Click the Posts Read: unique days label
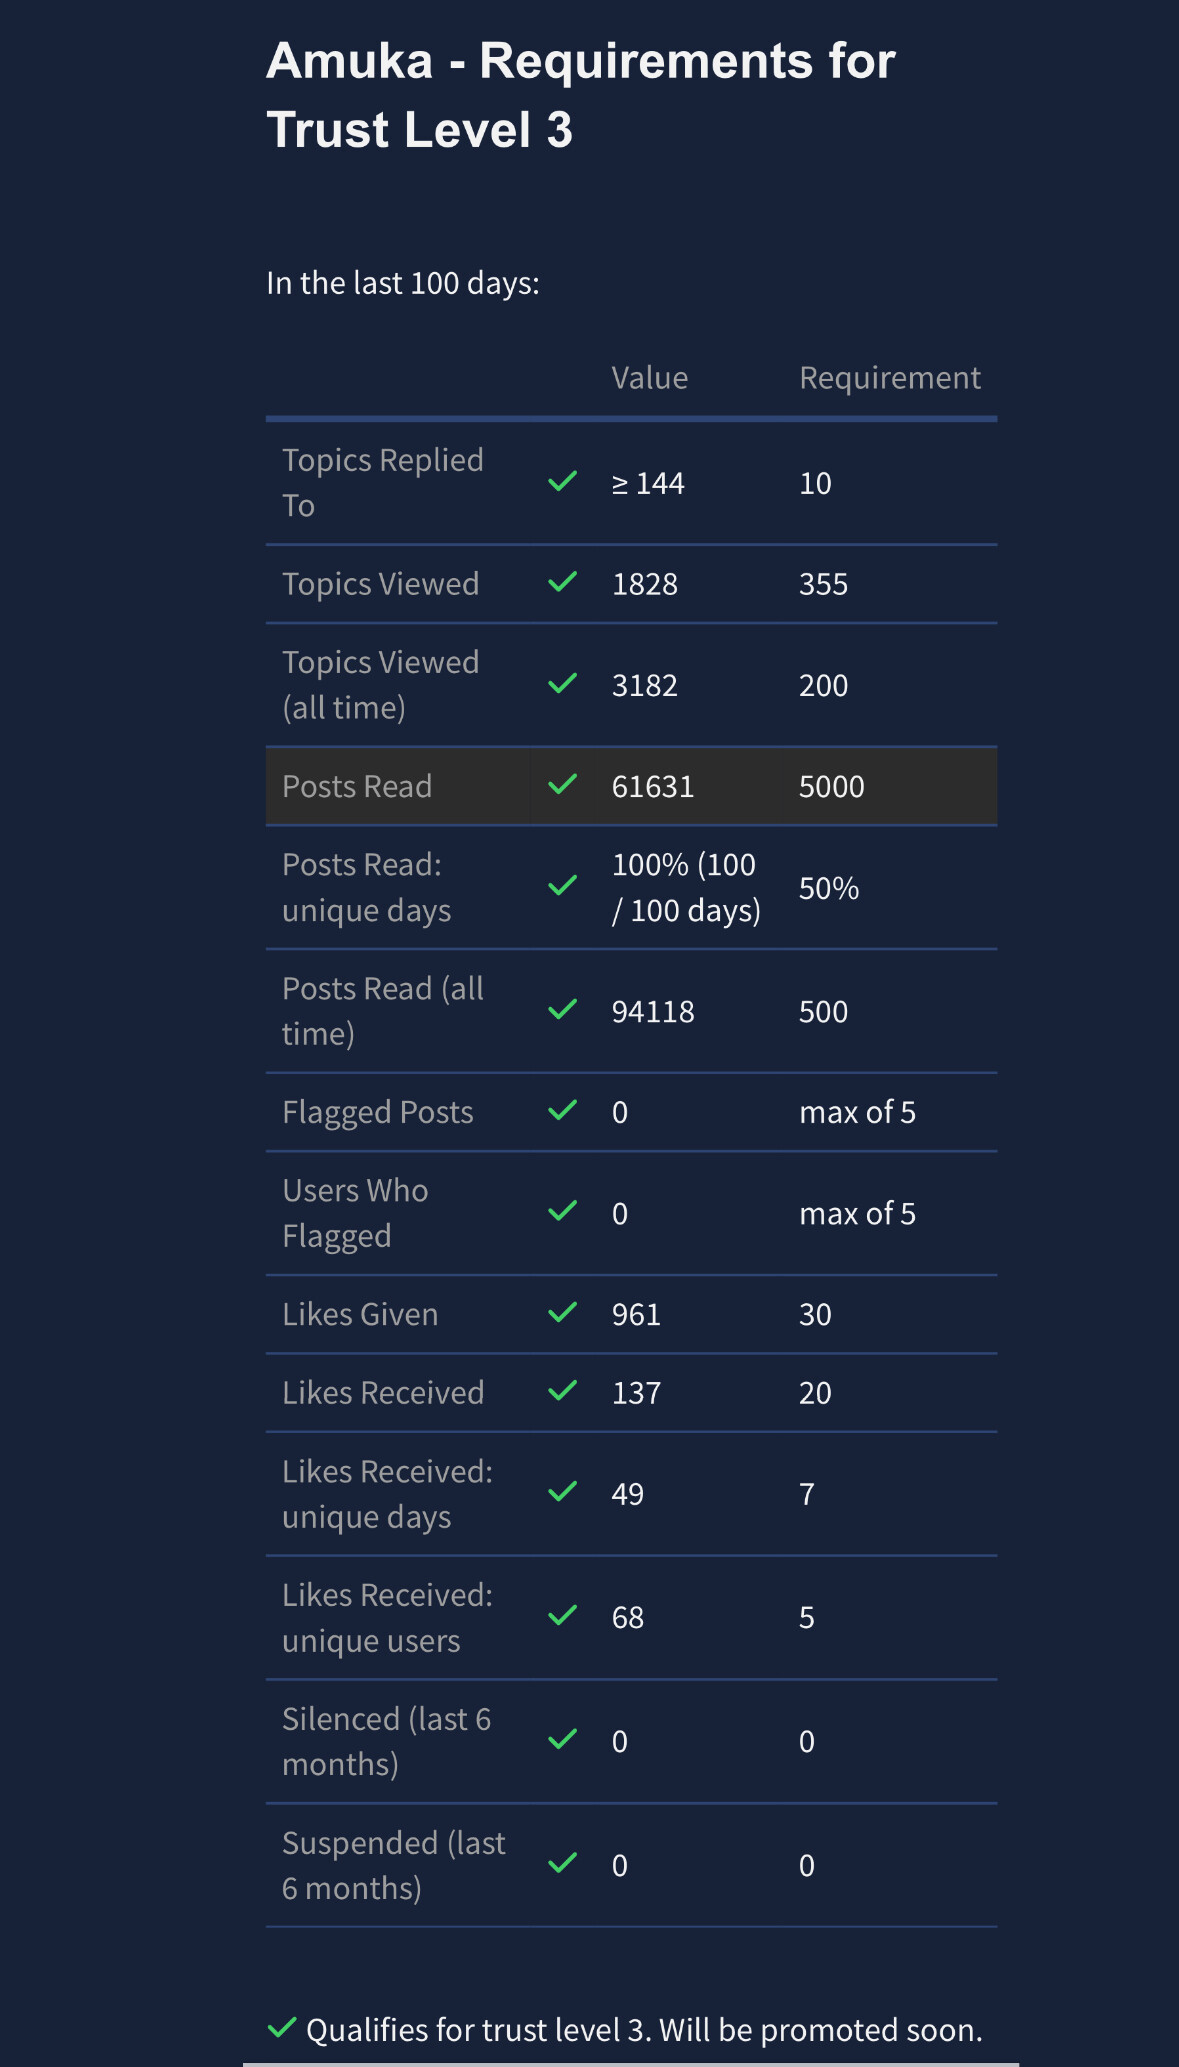 [x=367, y=887]
